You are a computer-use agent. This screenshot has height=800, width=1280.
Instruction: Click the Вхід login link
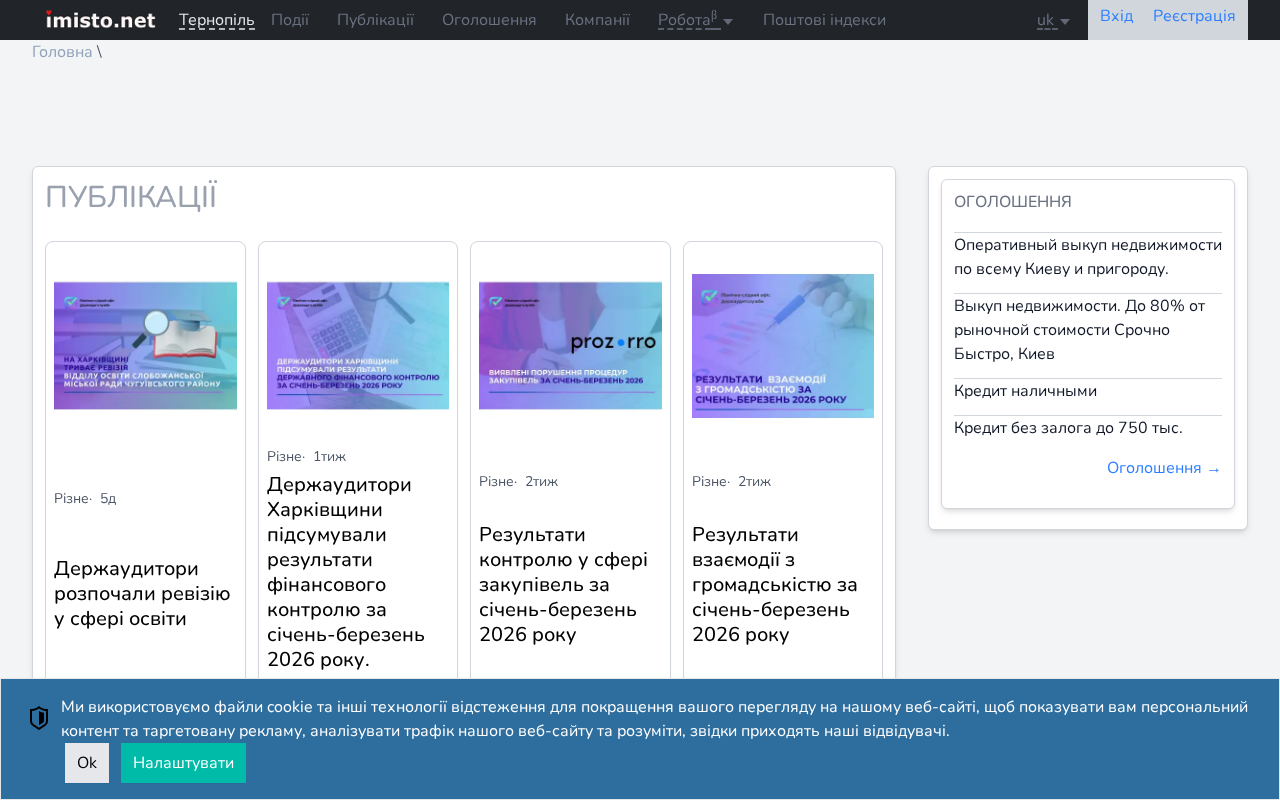[x=1116, y=16]
